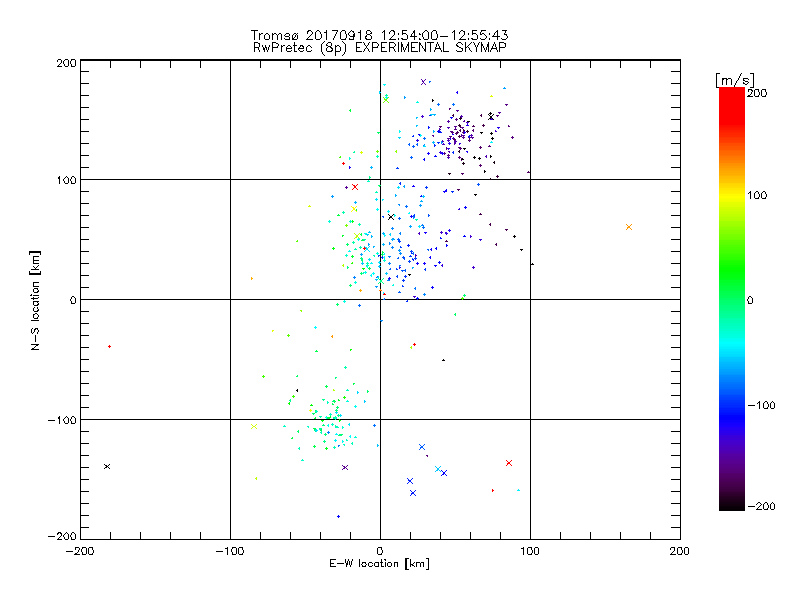Screen dimensions: 800x600
Task: Click the N-S axis tick label '-100'
Action: click(62, 420)
